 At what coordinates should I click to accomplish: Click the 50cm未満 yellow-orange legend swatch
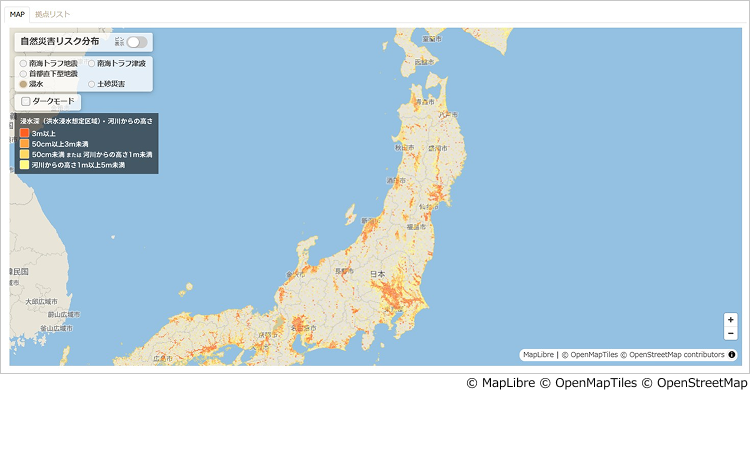point(25,155)
